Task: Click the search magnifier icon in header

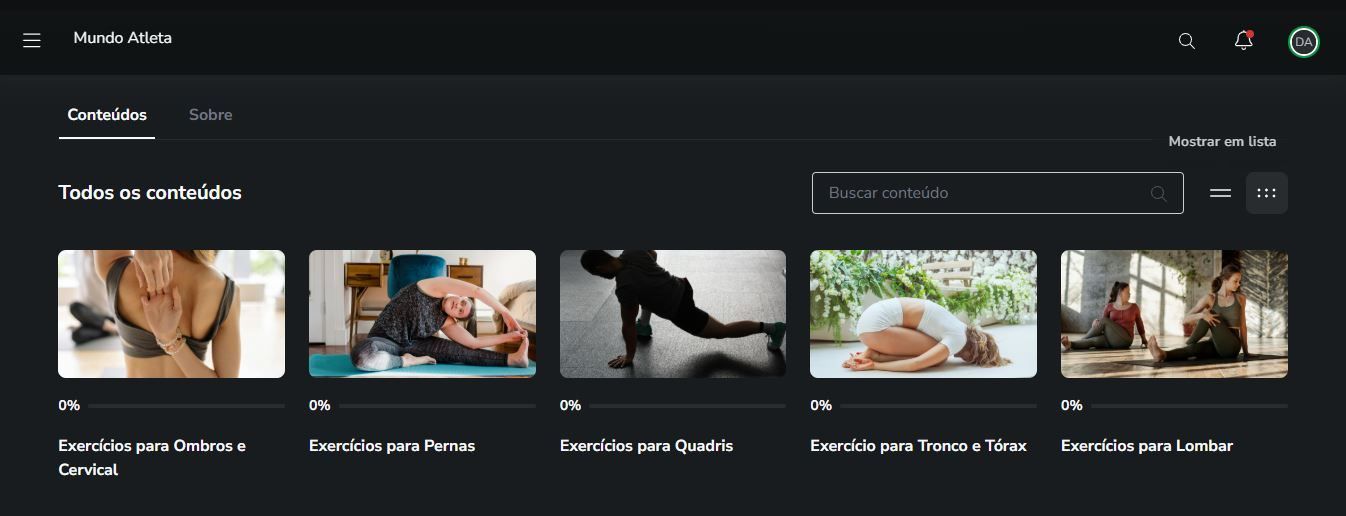Action: click(1187, 41)
